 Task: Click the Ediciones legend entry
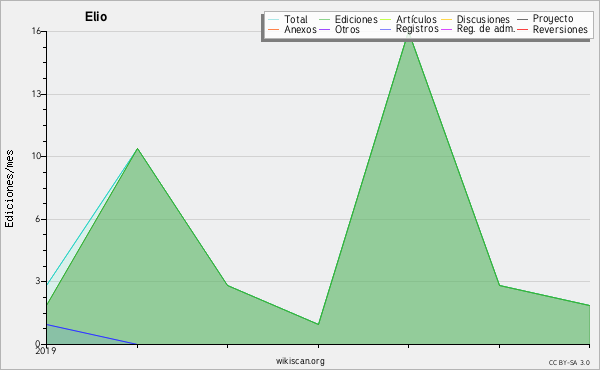(x=348, y=19)
